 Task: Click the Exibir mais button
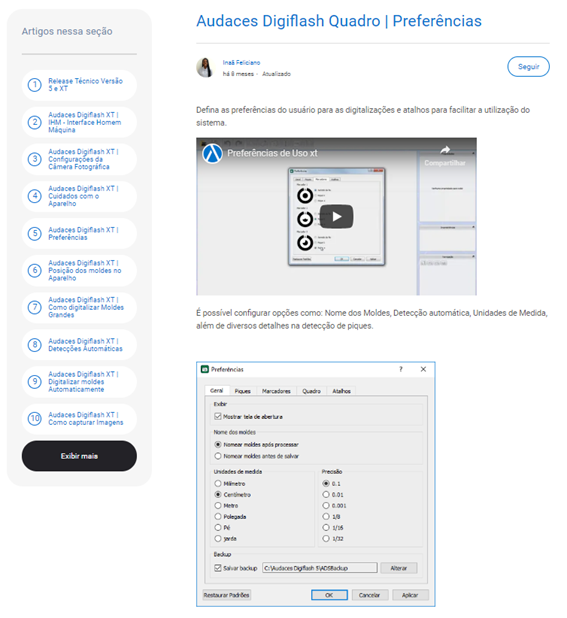point(79,456)
